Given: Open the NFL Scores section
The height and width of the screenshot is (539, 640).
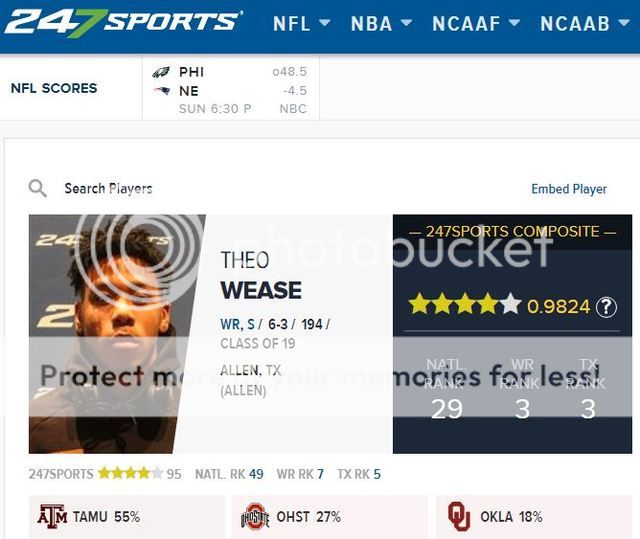Looking at the screenshot, I should [x=54, y=88].
